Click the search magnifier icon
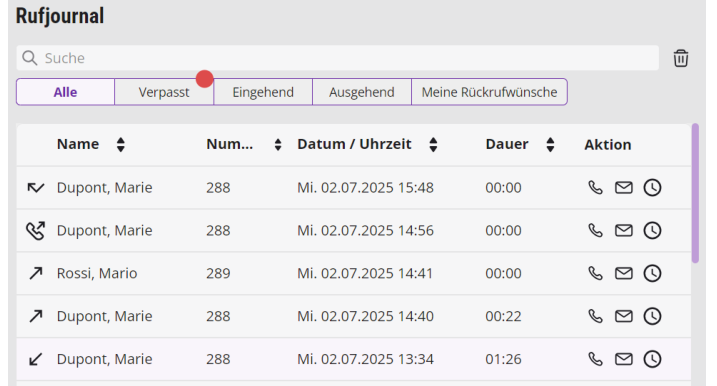The height and width of the screenshot is (386, 717). coord(30,58)
